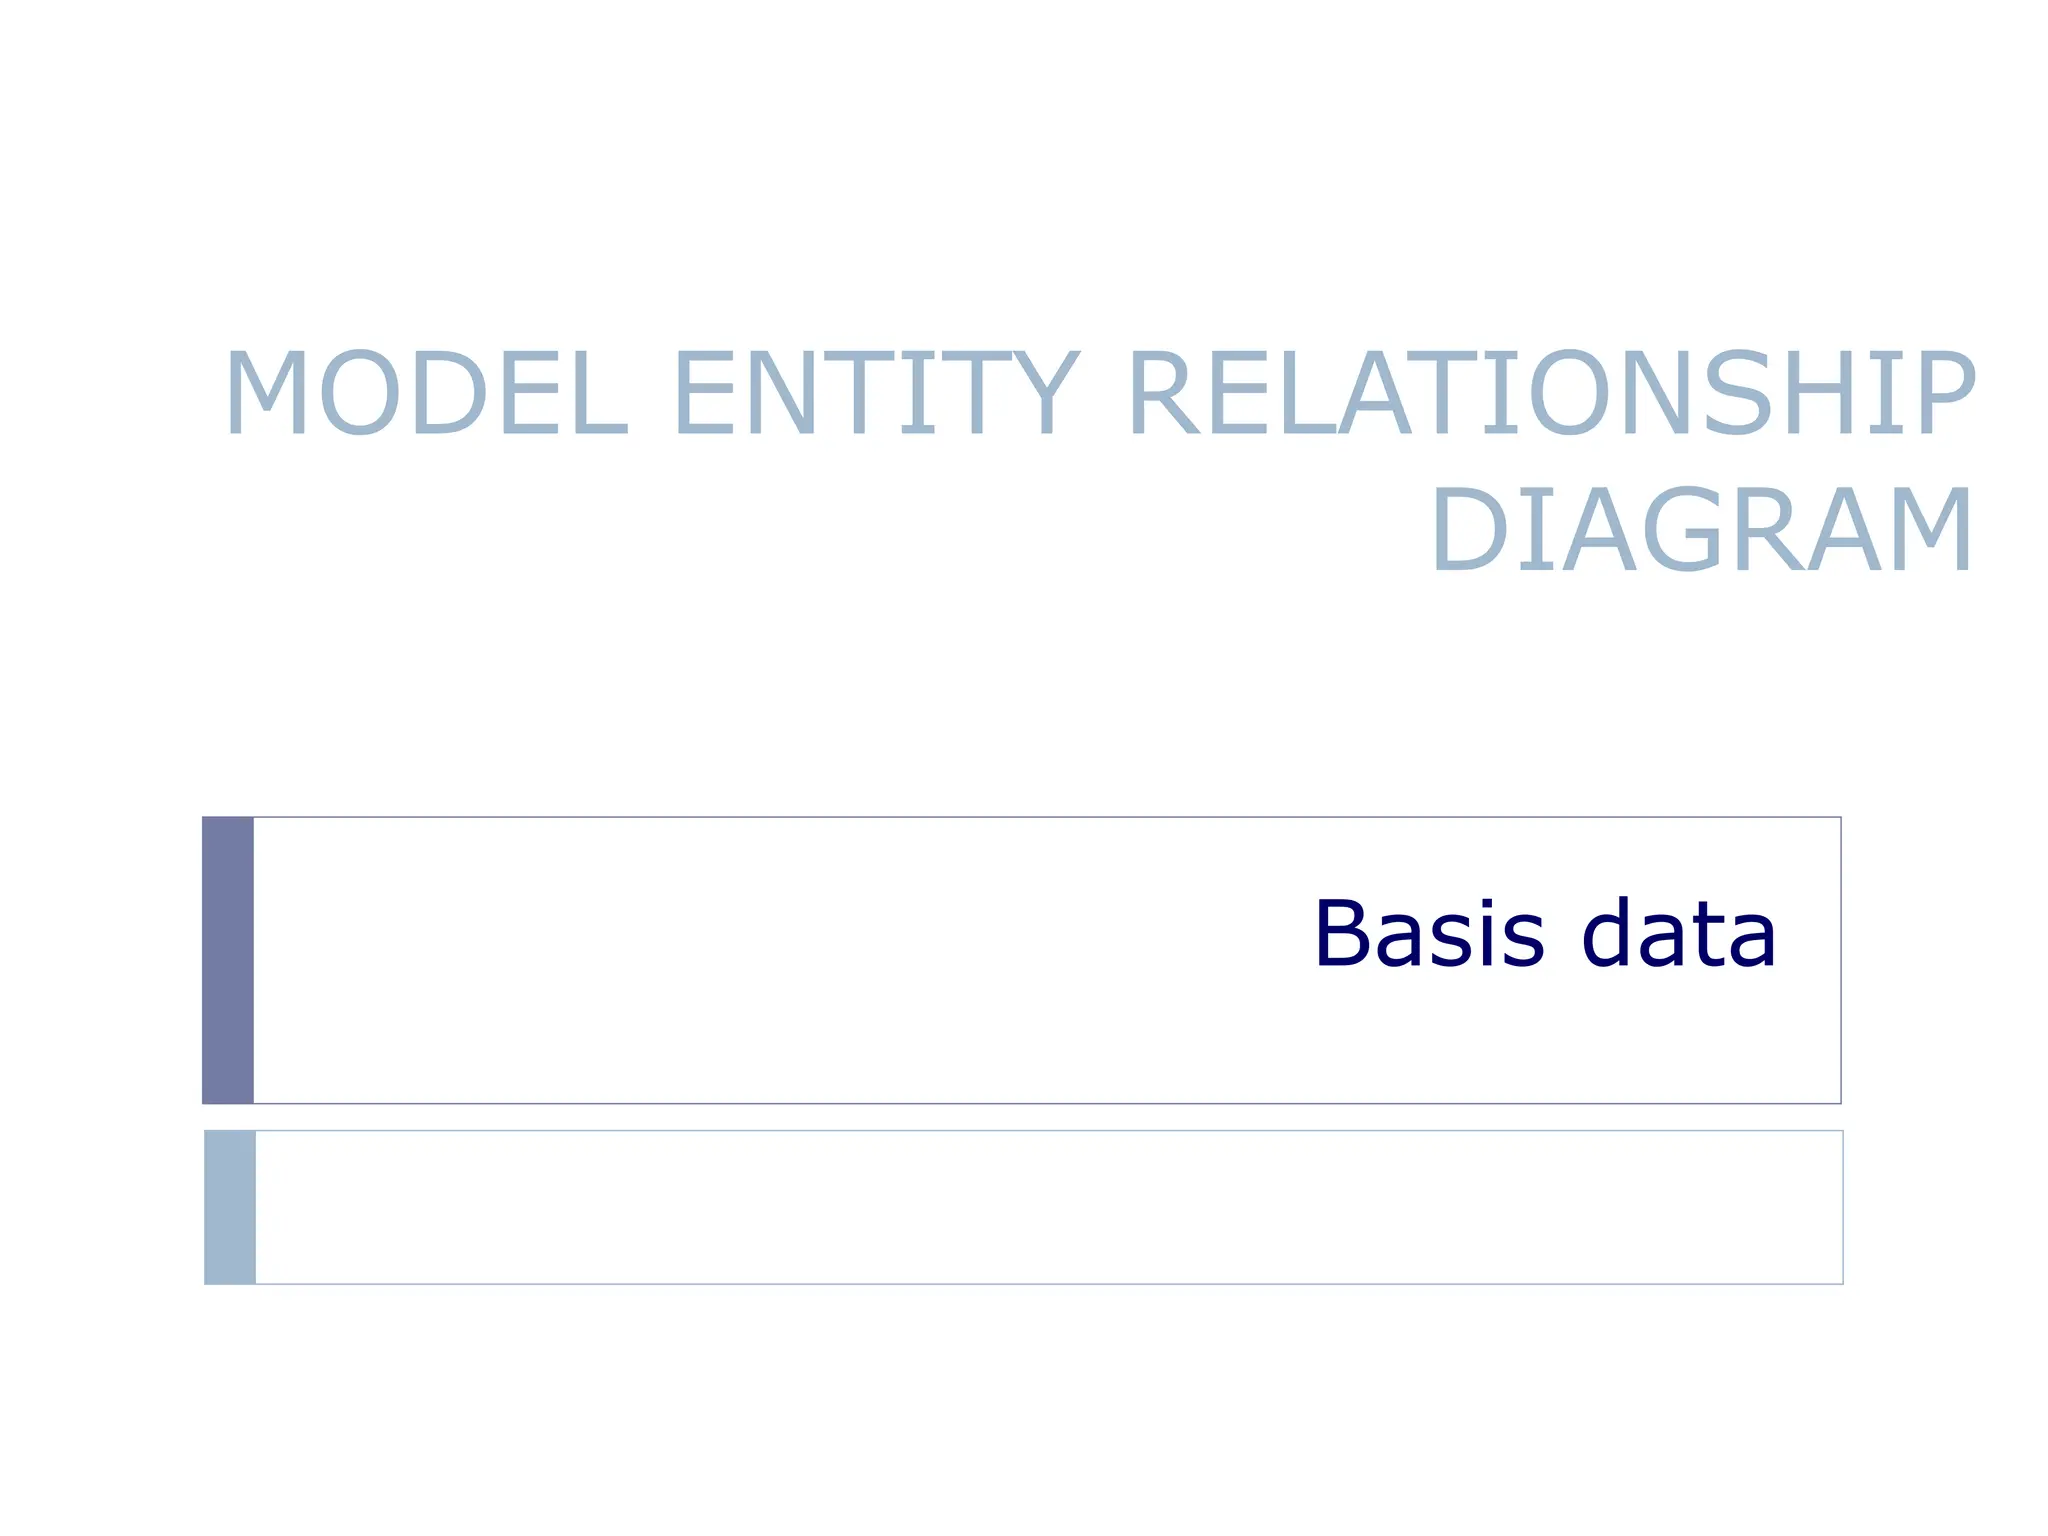Viewport: 2048px width, 1536px height.
Task: Click the word Basis in the subtitle
Action: pyautogui.click(x=1429, y=933)
